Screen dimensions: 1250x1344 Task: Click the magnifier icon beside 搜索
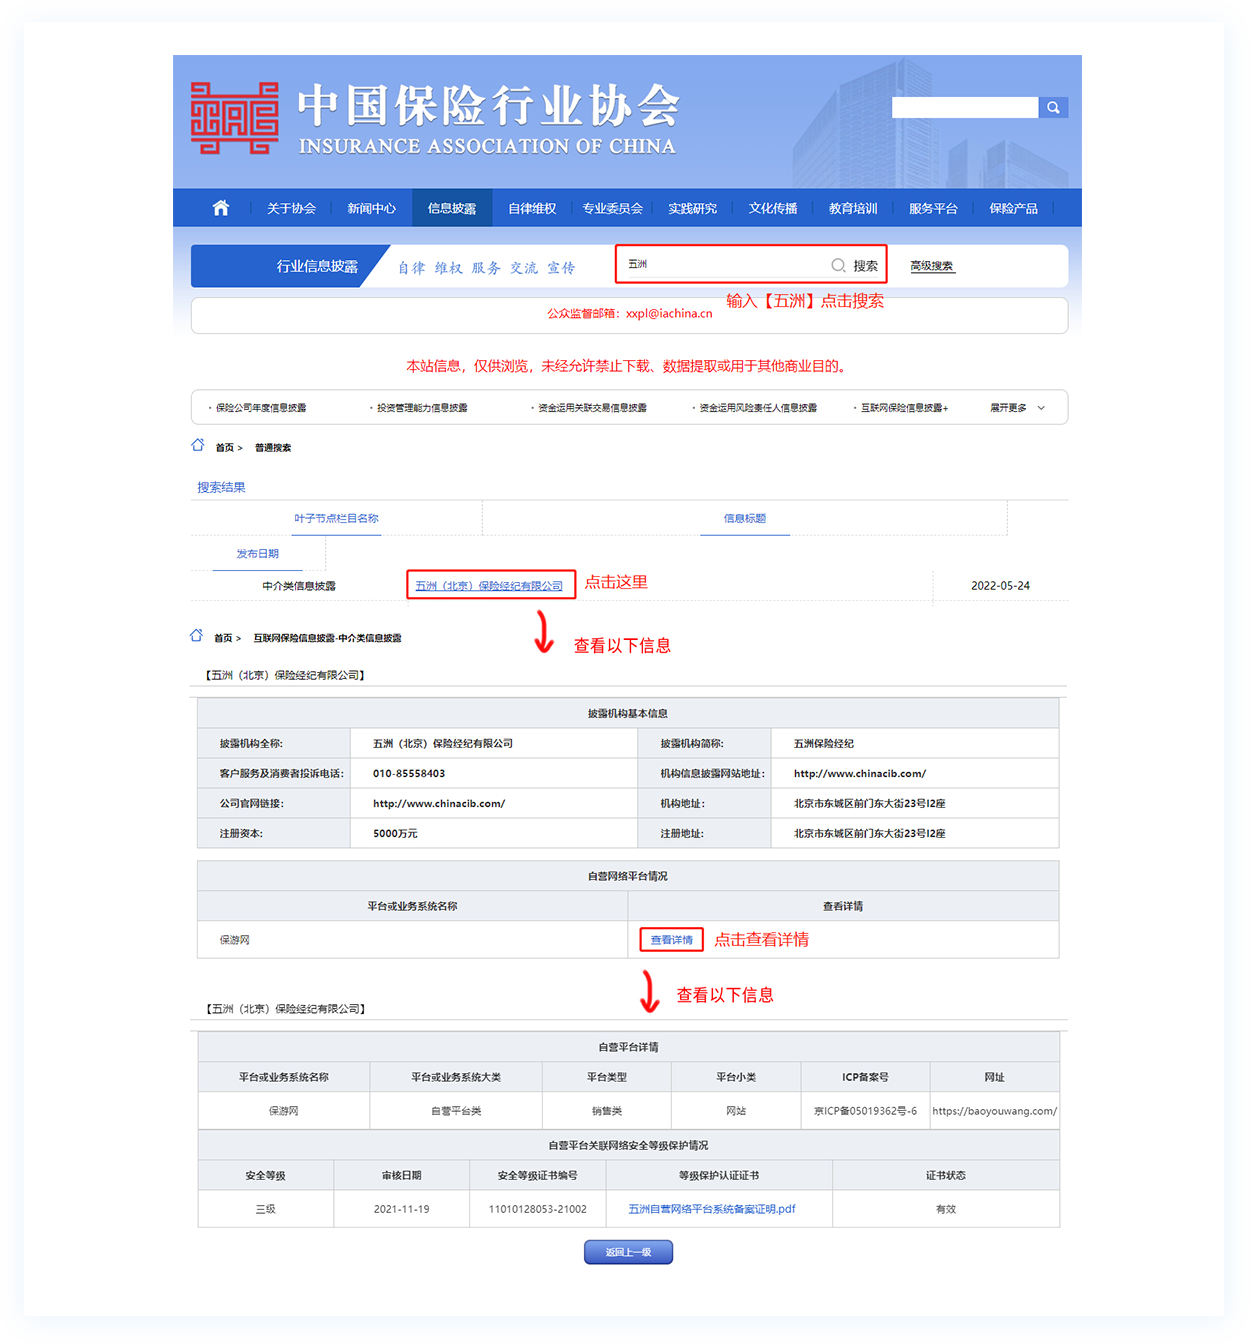[x=838, y=265]
